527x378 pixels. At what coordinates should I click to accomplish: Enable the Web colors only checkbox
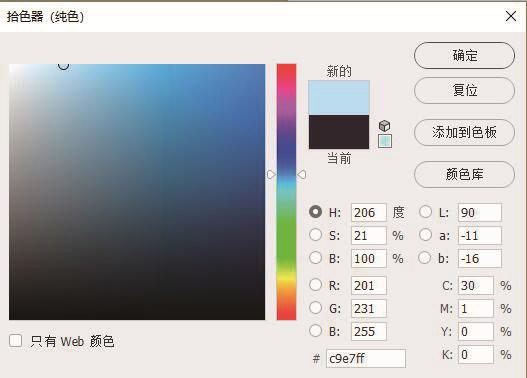point(15,341)
